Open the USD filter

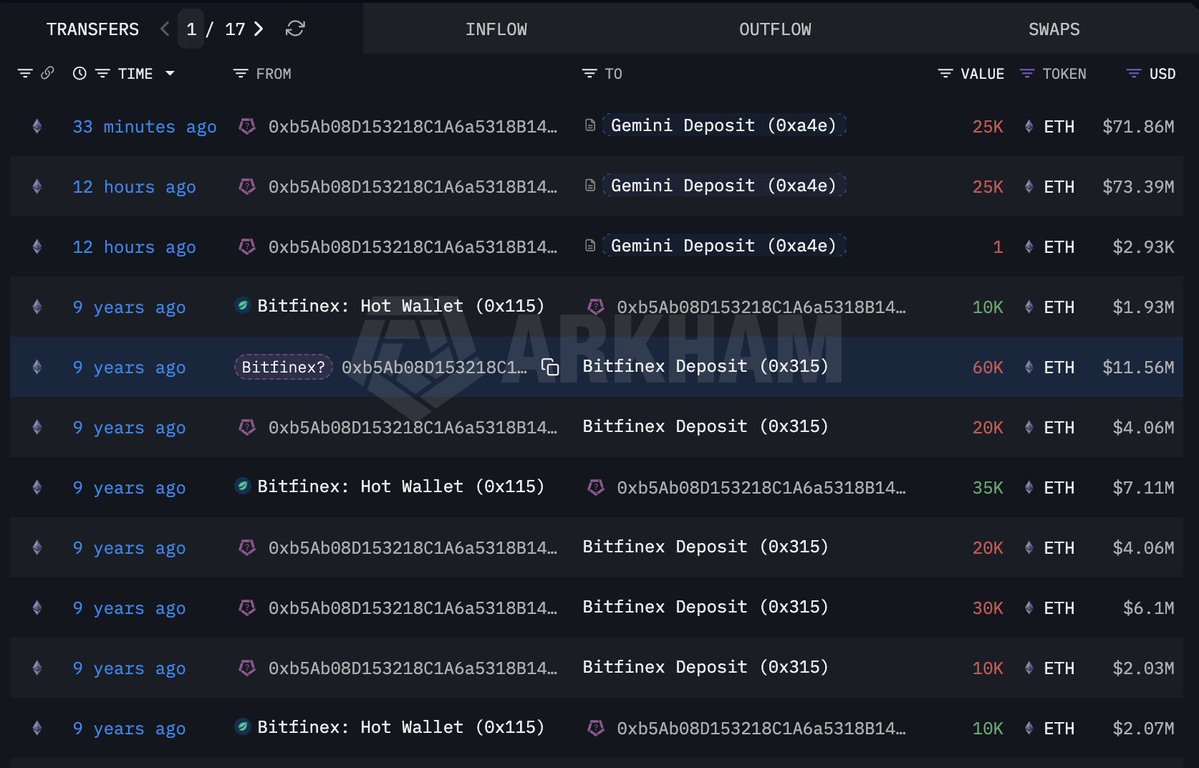tap(1133, 73)
